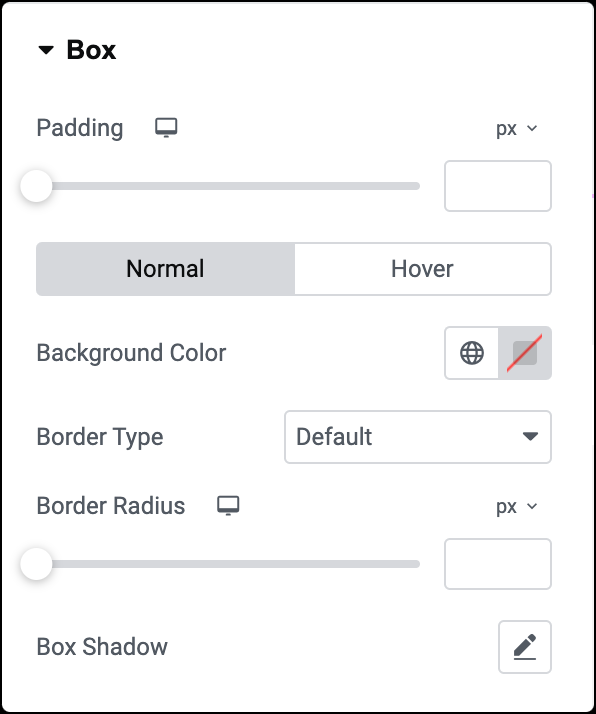Click the Background Color label
This screenshot has width=596, height=714.
click(131, 353)
